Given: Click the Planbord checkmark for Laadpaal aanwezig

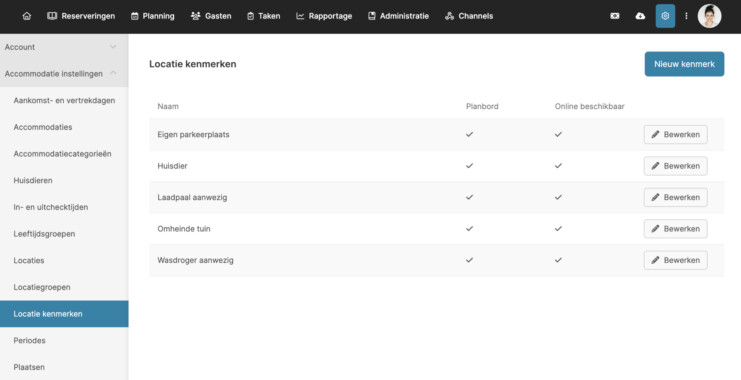Looking at the screenshot, I should (x=469, y=198).
